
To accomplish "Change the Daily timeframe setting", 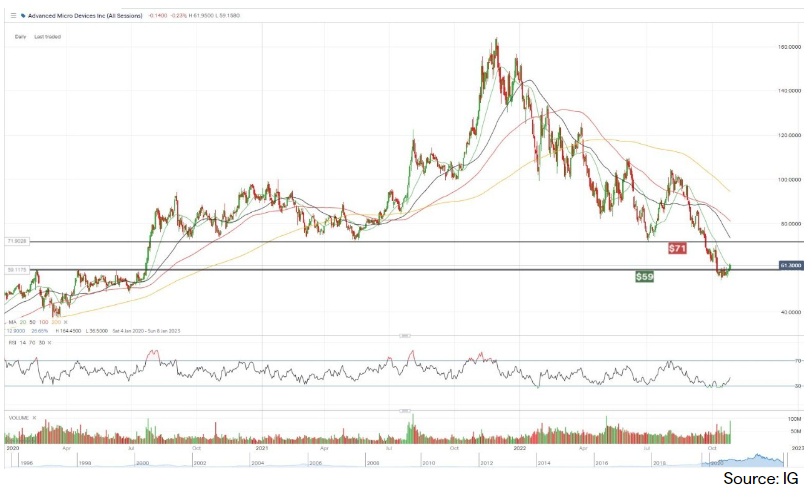I will coord(20,37).
